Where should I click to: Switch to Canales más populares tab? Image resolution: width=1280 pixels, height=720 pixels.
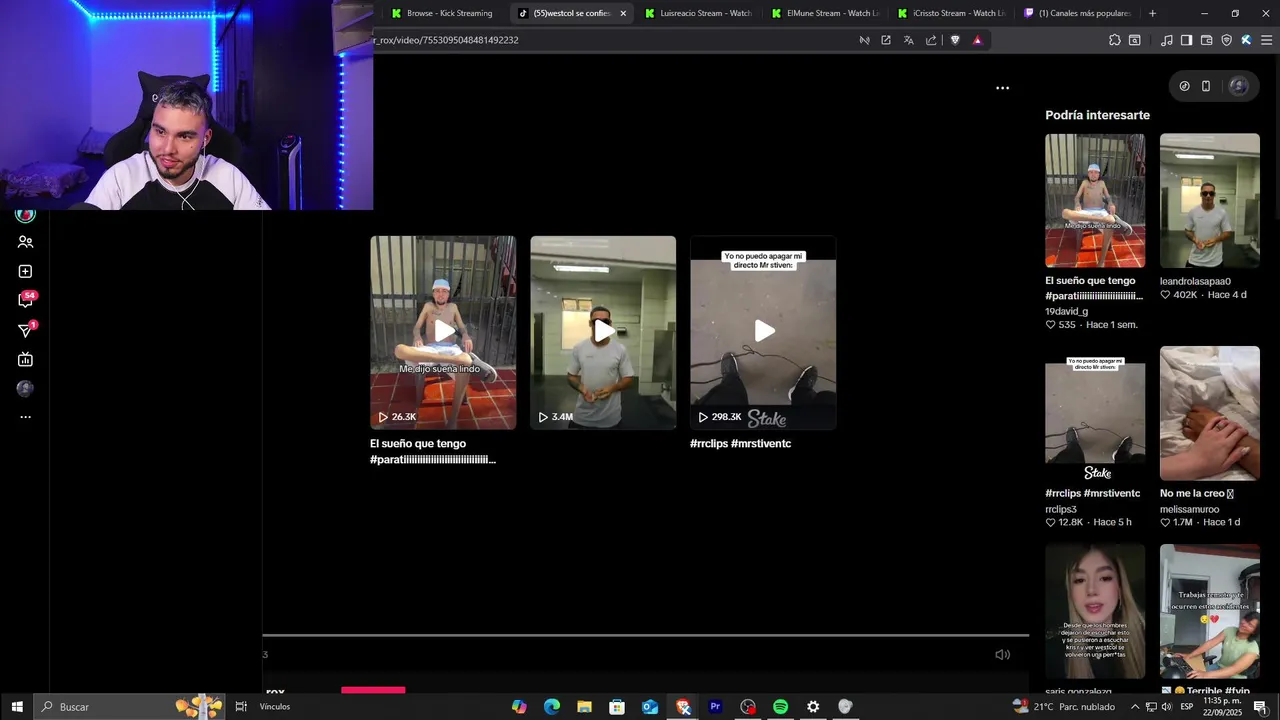point(1077,13)
